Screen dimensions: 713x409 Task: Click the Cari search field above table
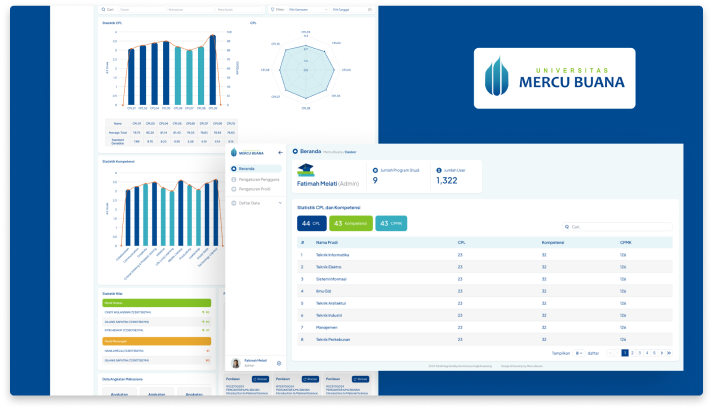pos(614,226)
